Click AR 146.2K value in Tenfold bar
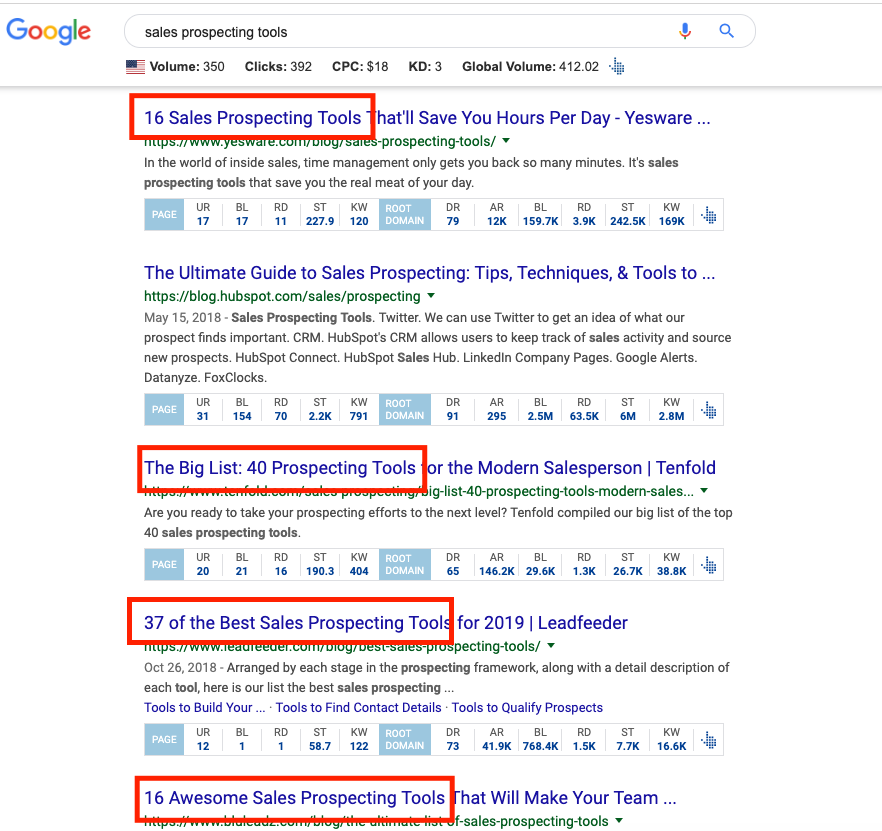This screenshot has height=831, width=882. pyautogui.click(x=497, y=572)
